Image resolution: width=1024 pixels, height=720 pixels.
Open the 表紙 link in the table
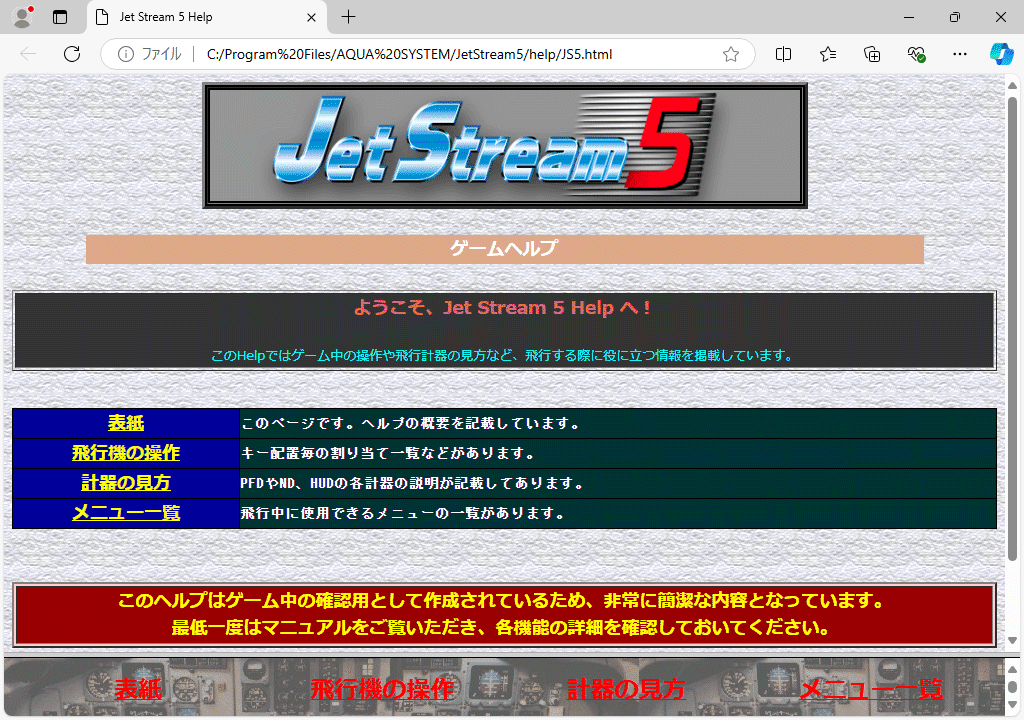(126, 423)
